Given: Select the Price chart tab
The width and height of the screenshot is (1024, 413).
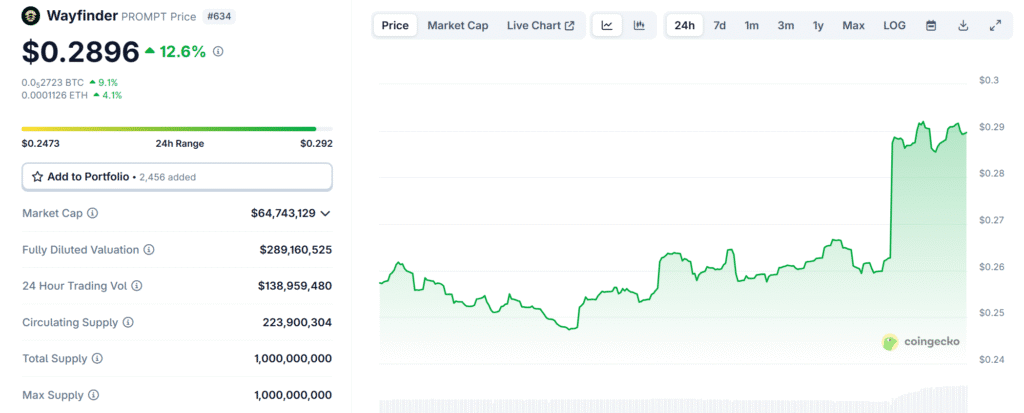Looking at the screenshot, I should tap(395, 25).
